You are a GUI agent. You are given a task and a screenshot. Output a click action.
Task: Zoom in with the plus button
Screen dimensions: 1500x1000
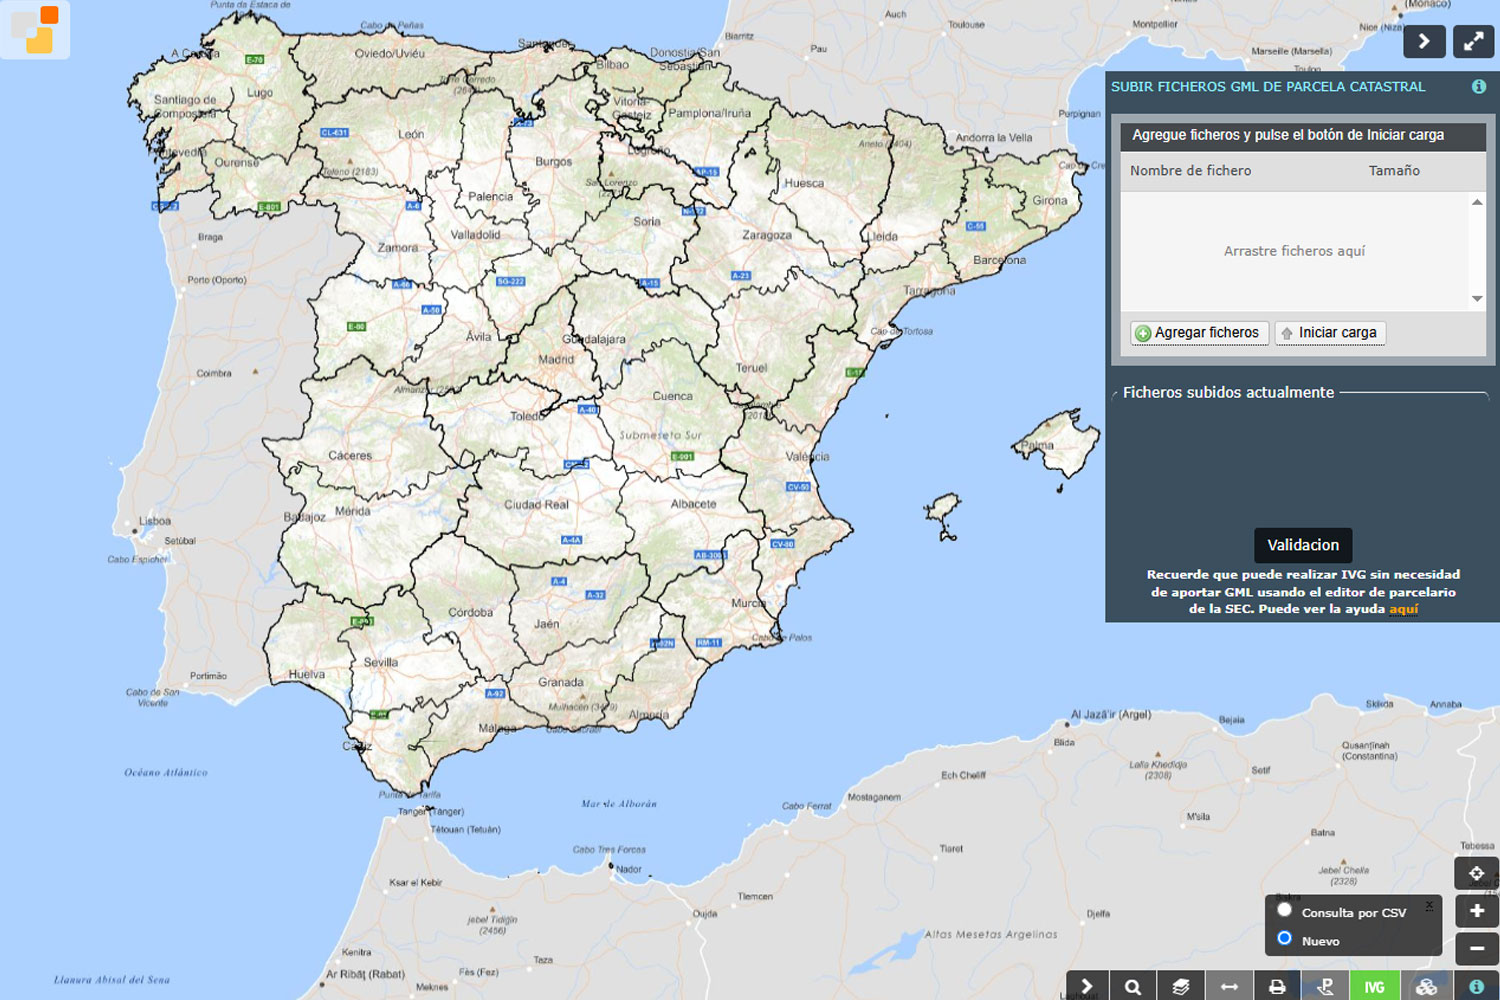(x=1477, y=911)
